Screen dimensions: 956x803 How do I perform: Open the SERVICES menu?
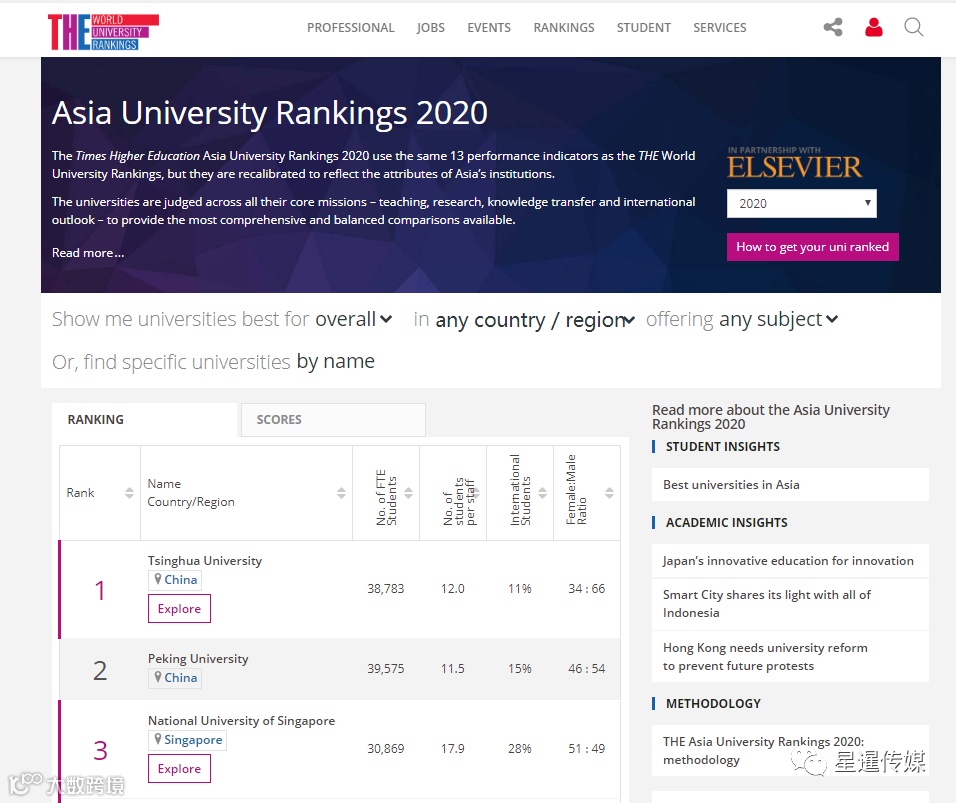click(x=719, y=27)
